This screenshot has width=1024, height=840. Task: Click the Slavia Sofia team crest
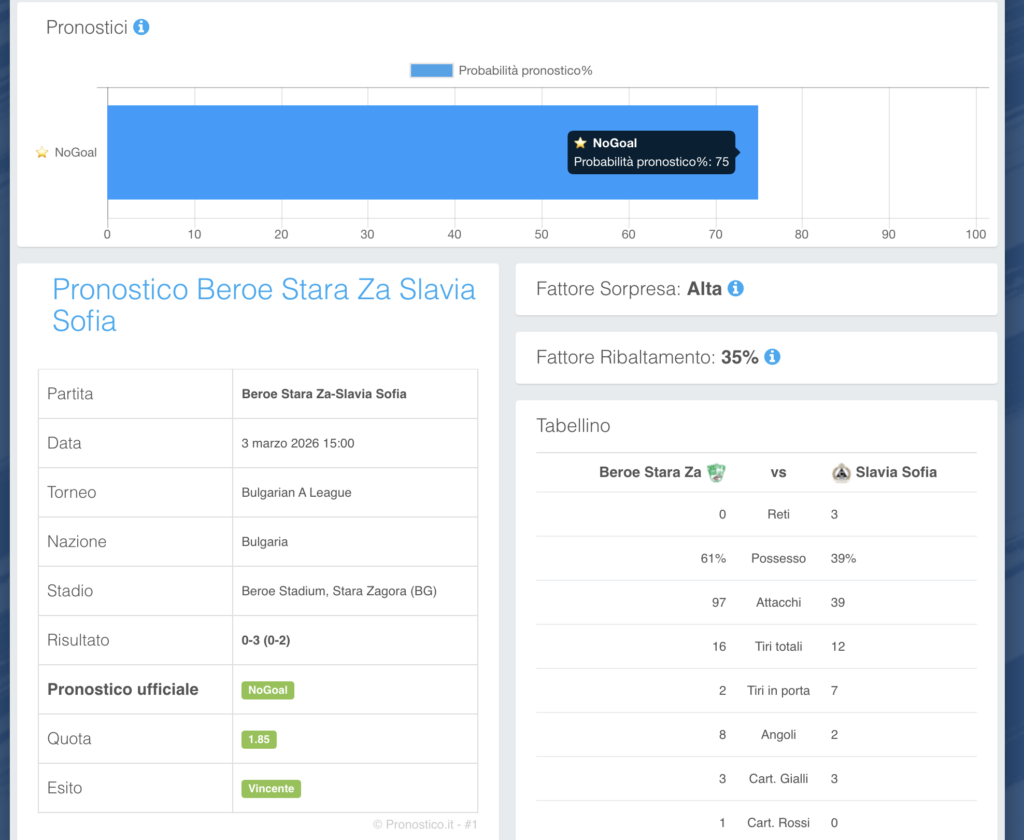coord(842,473)
